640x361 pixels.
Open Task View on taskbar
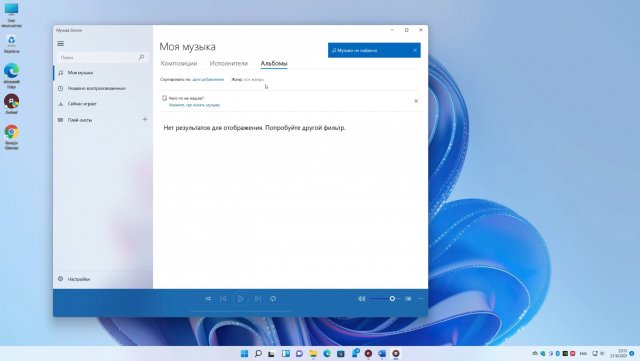[x=271, y=354]
